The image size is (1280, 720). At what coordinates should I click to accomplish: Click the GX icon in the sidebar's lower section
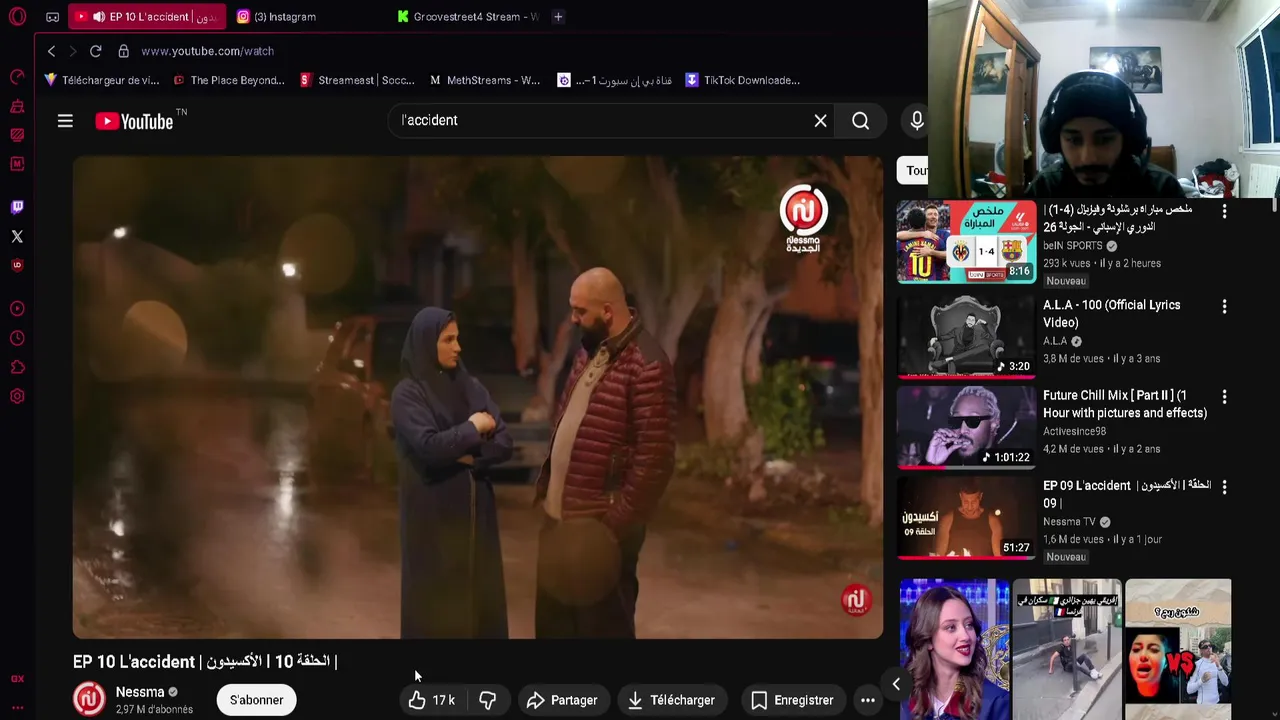[17, 678]
